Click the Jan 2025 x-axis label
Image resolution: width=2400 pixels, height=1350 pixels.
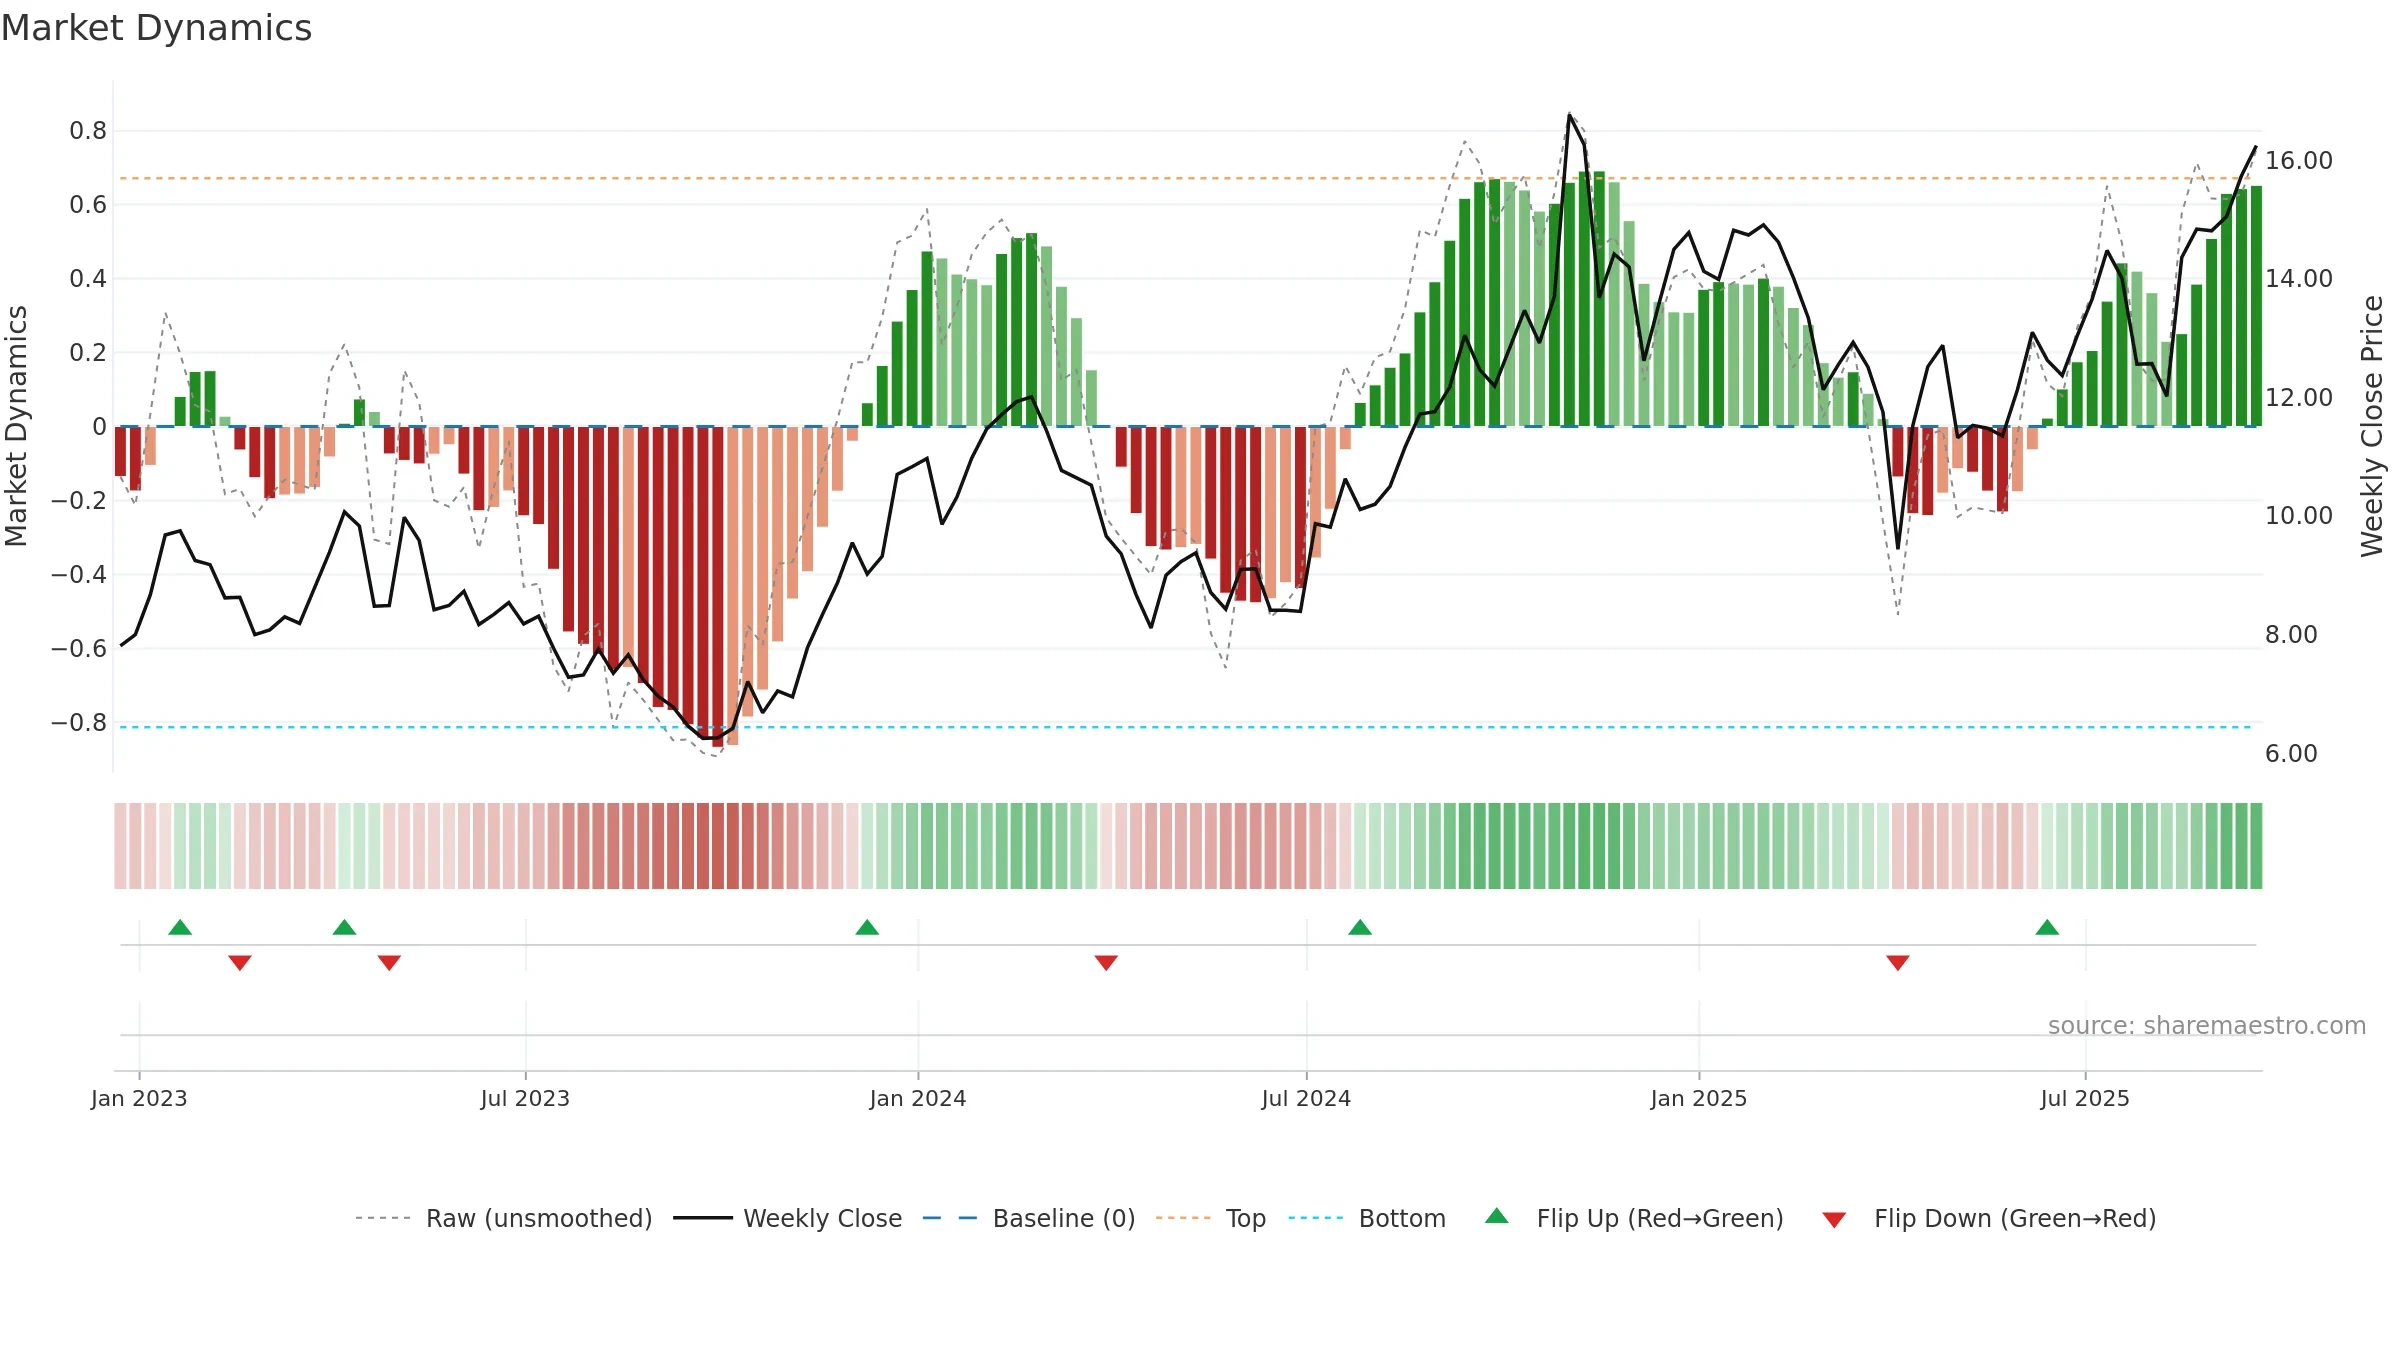(x=1699, y=1098)
